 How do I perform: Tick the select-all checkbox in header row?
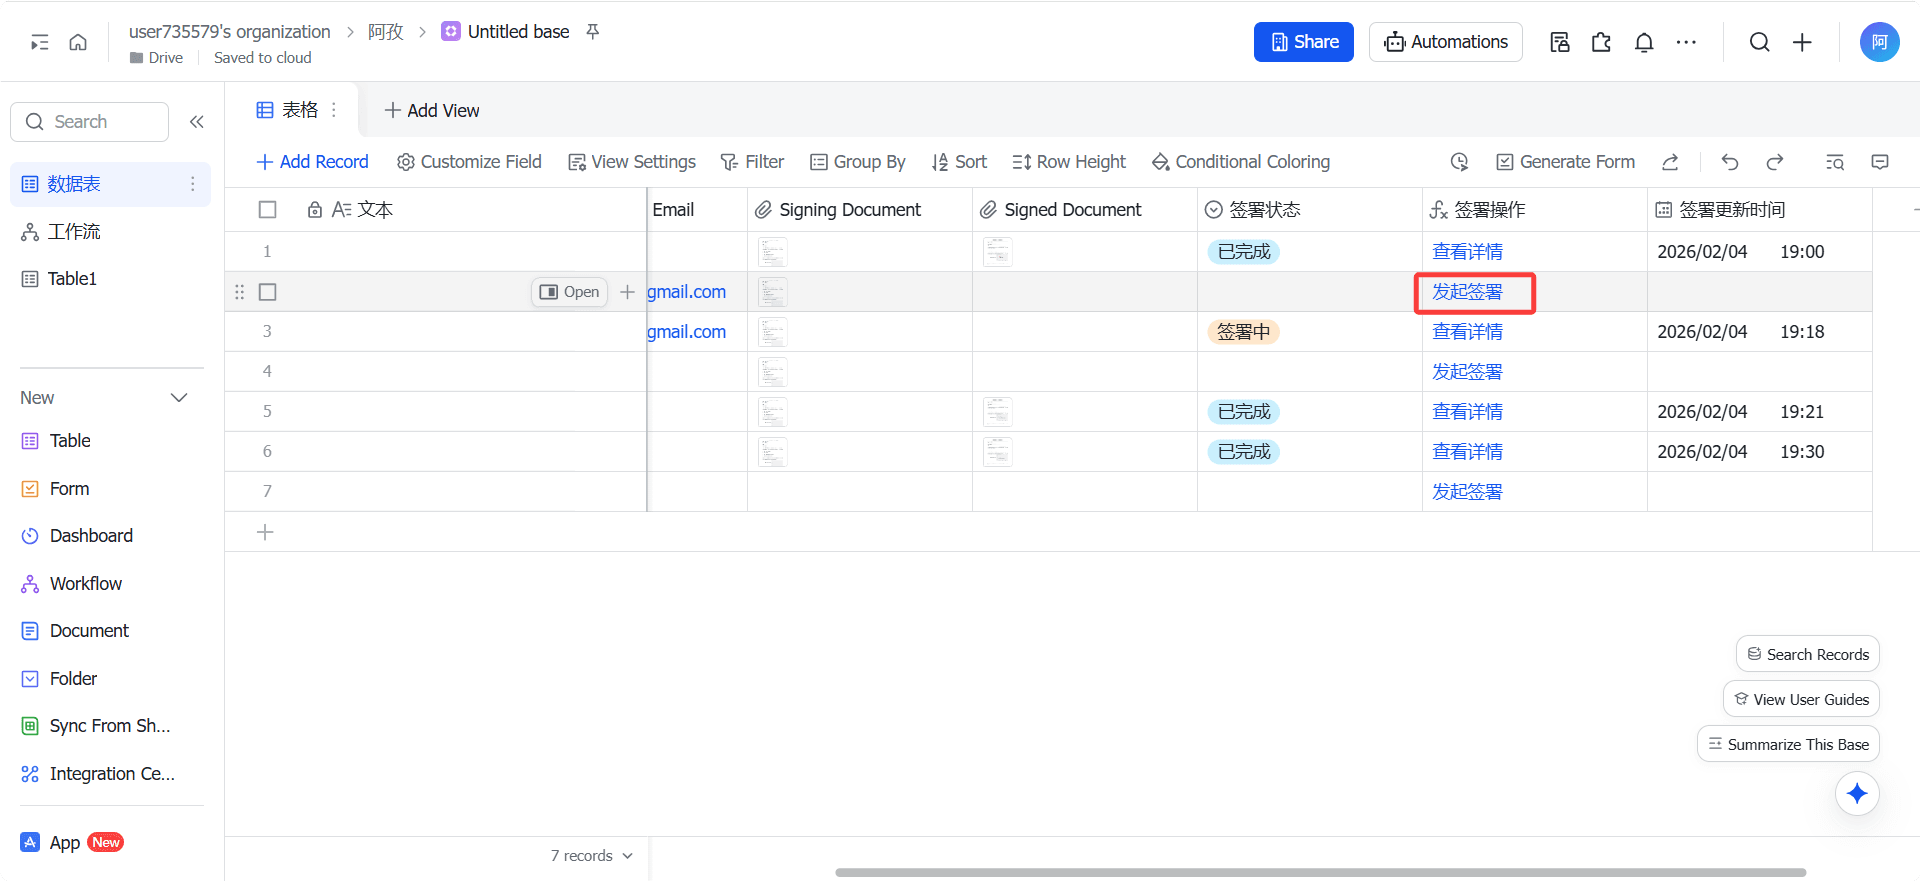(x=267, y=210)
